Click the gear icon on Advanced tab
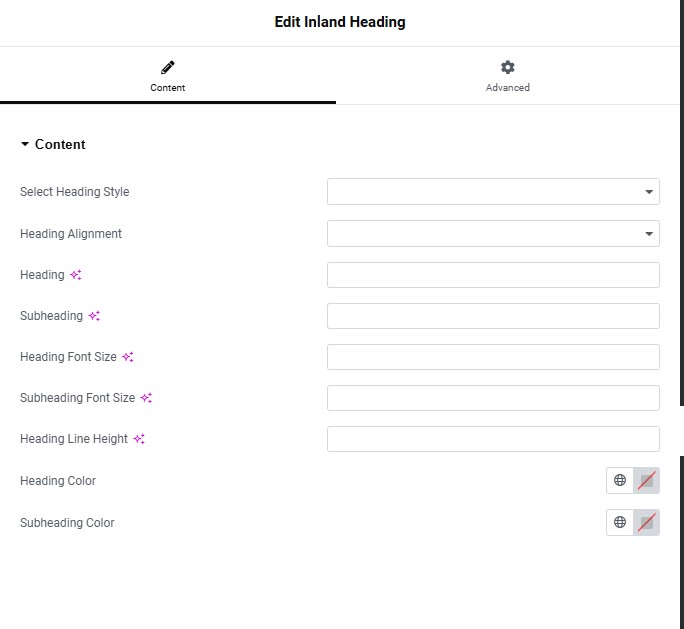 [507, 67]
